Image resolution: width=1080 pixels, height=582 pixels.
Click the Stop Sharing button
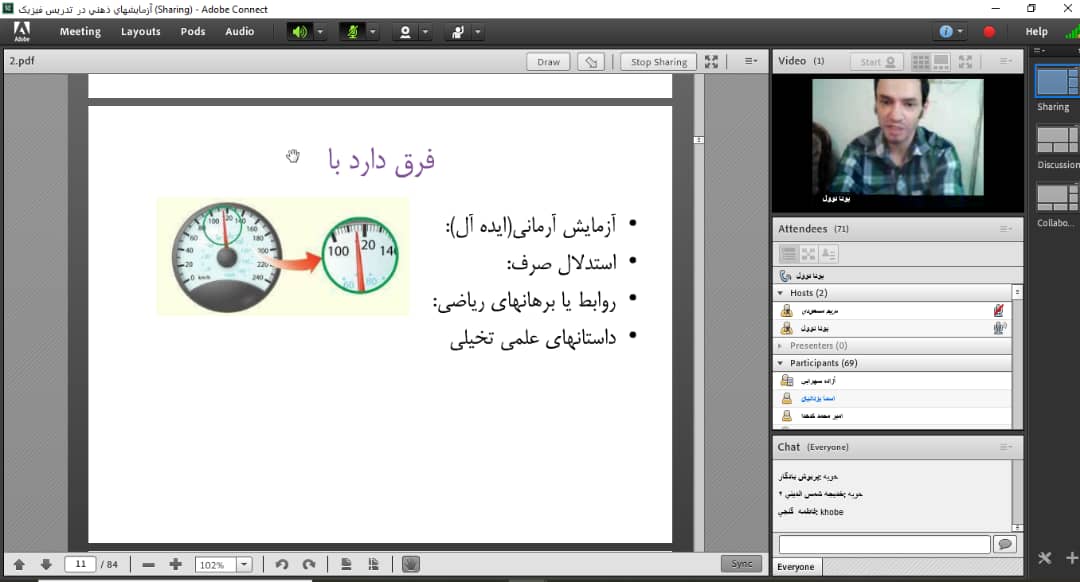658,62
